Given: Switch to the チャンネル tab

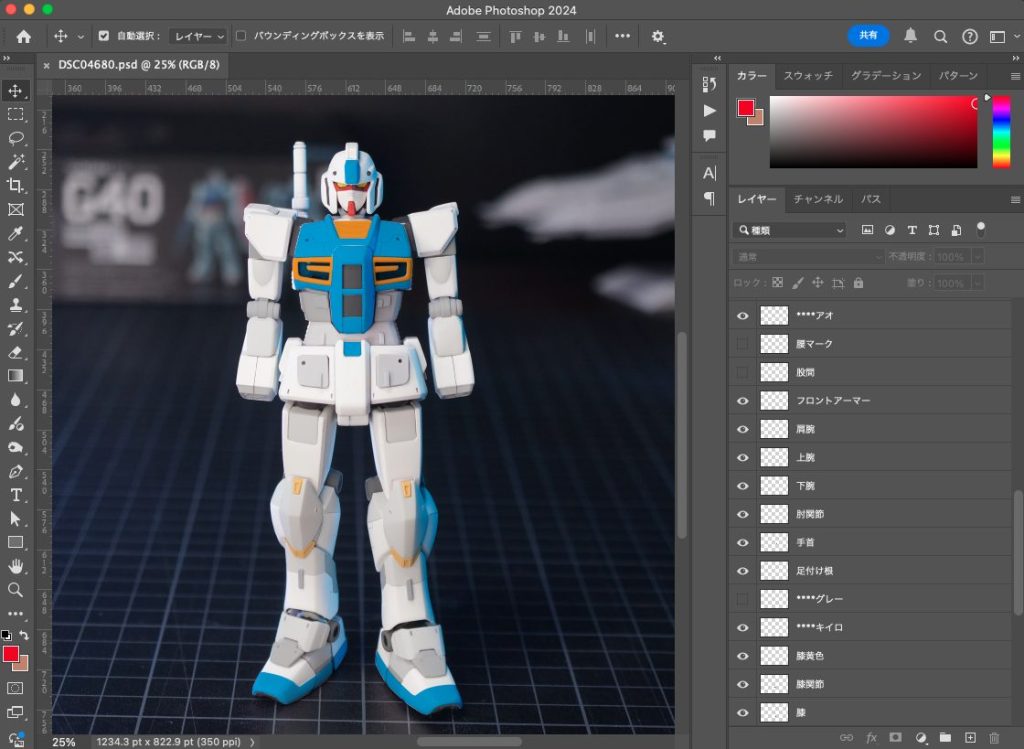Looking at the screenshot, I should pyautogui.click(x=818, y=199).
